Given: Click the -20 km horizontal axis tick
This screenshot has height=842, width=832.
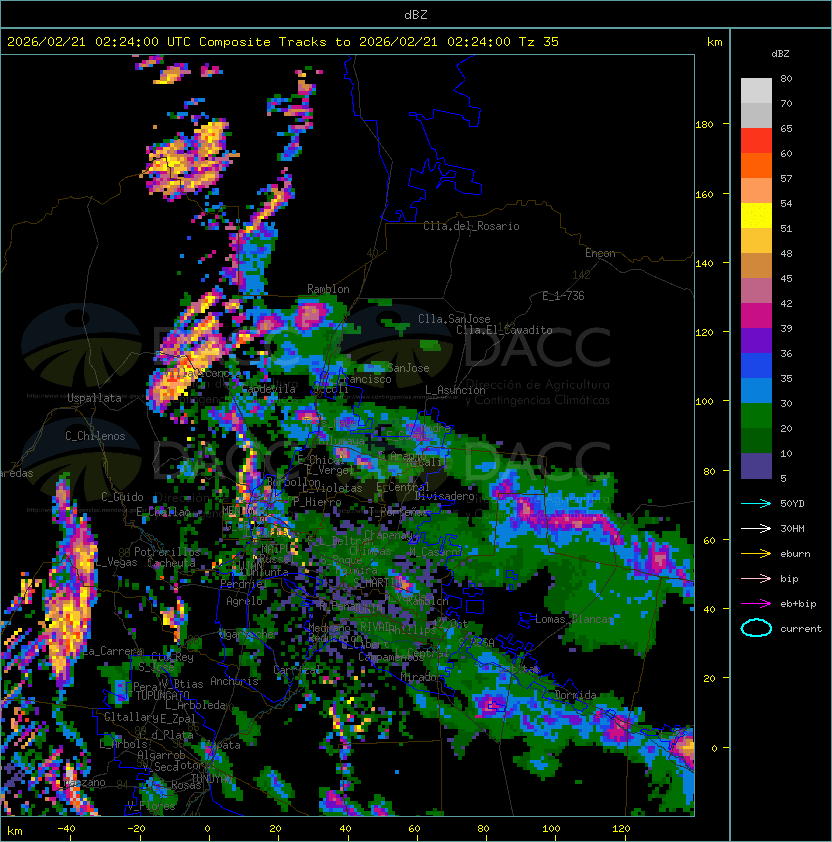Looking at the screenshot, I should [136, 829].
